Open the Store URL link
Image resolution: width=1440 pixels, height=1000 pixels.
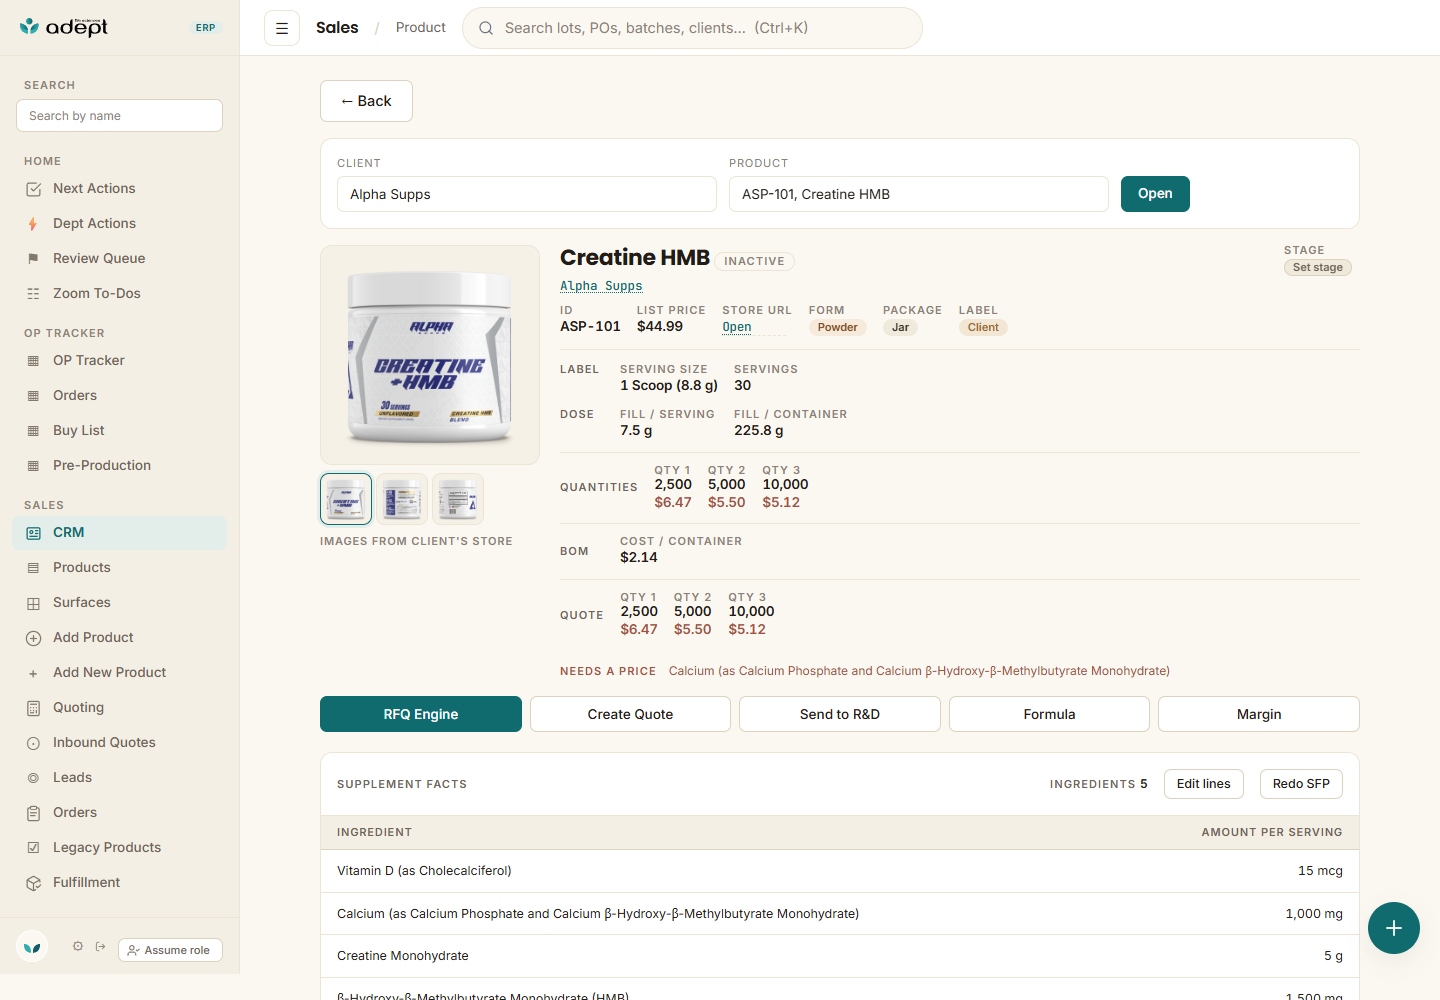(x=737, y=327)
